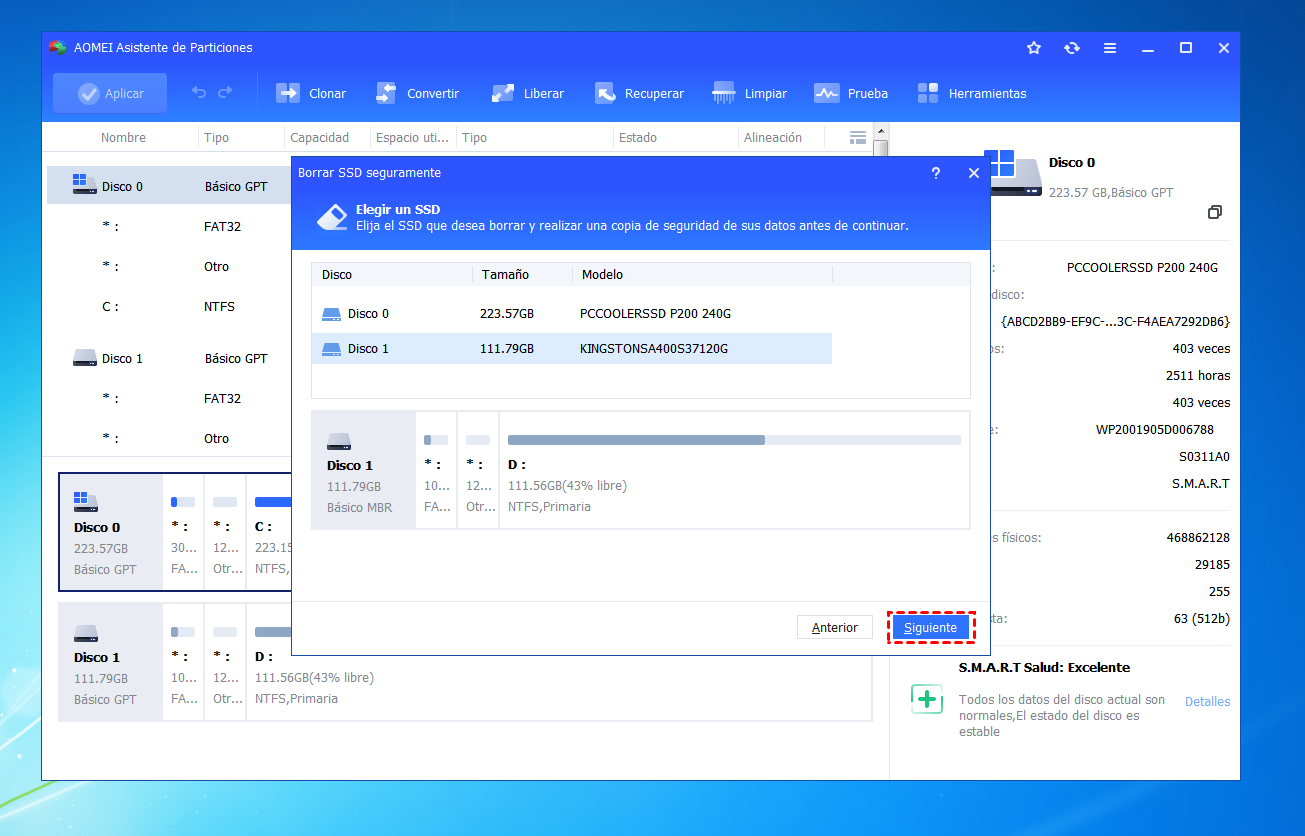This screenshot has width=1305, height=836.
Task: Click the Disco 1 block in the bottom disk map
Action: pos(110,662)
